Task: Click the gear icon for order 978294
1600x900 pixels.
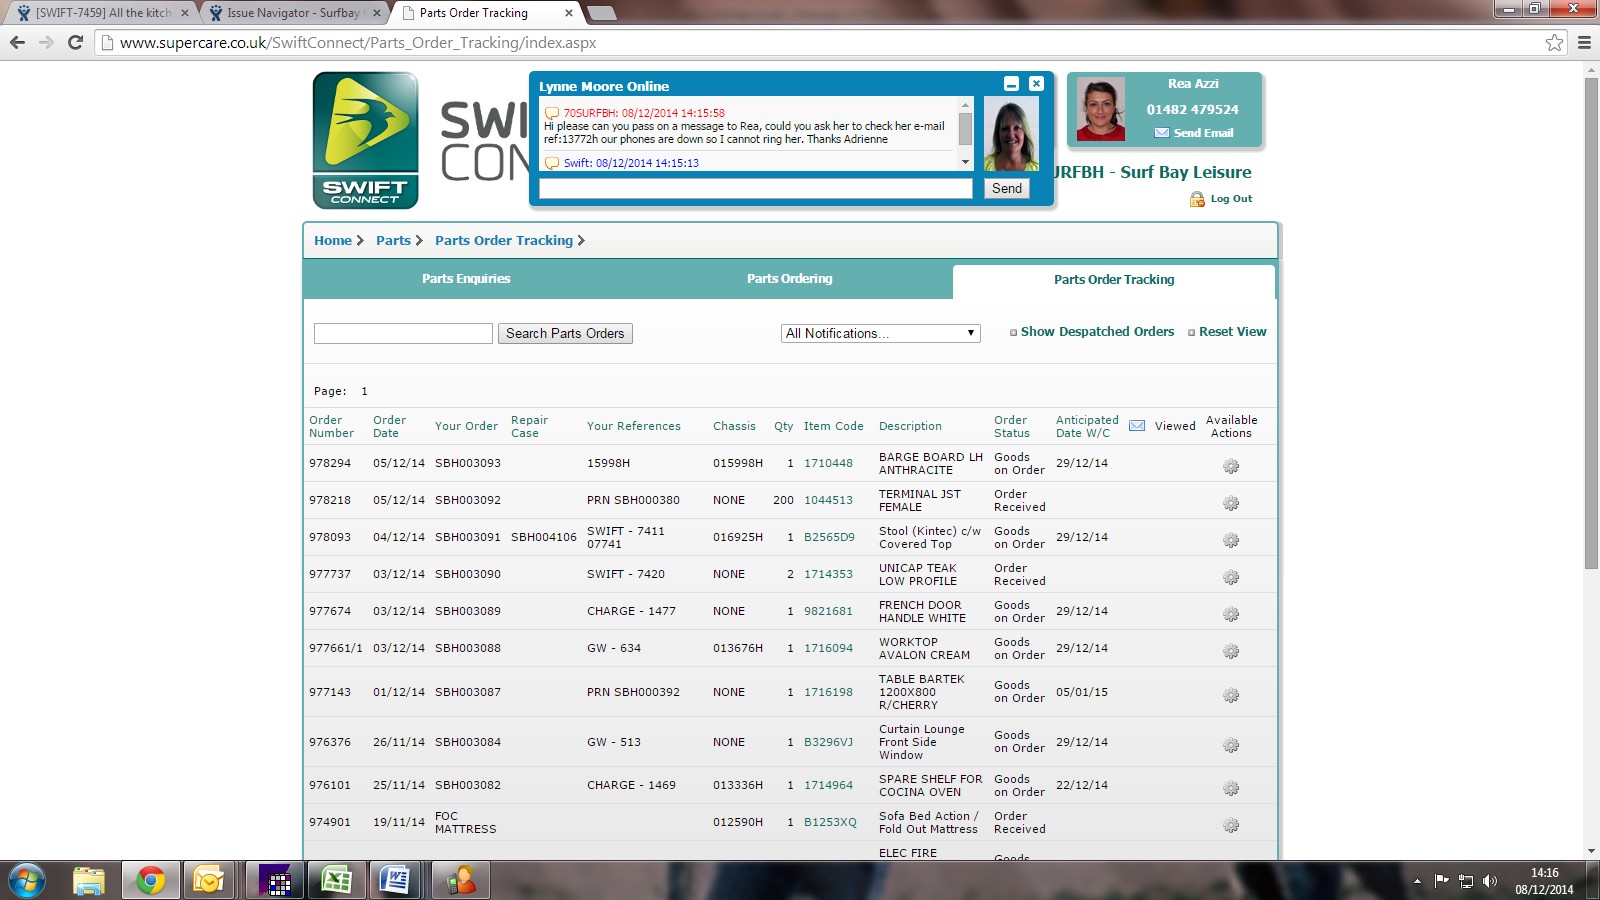Action: pyautogui.click(x=1231, y=466)
